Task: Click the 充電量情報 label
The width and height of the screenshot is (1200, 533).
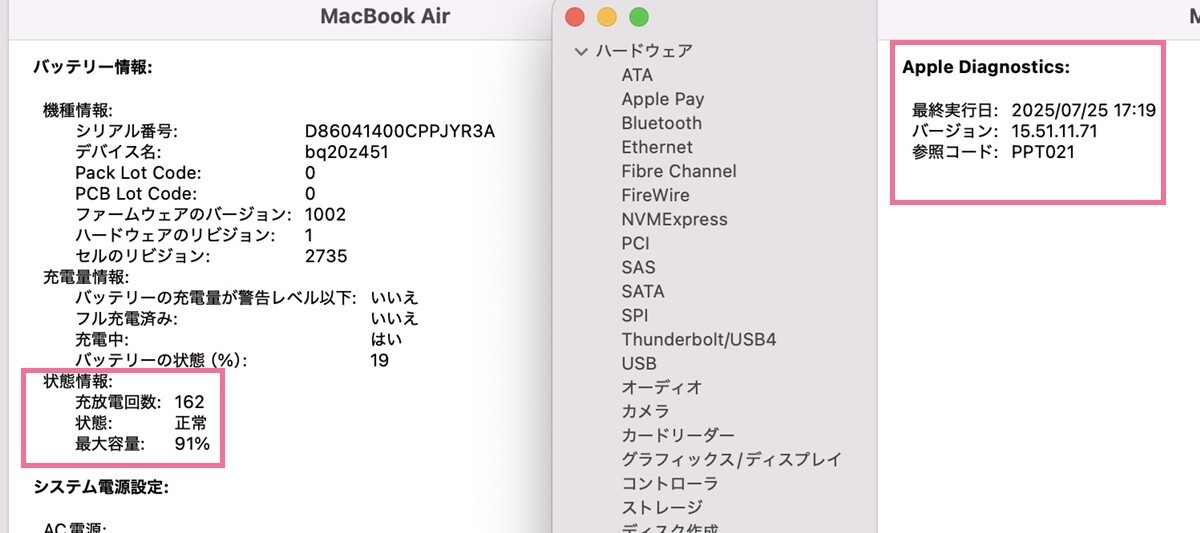Action: tap(85, 277)
